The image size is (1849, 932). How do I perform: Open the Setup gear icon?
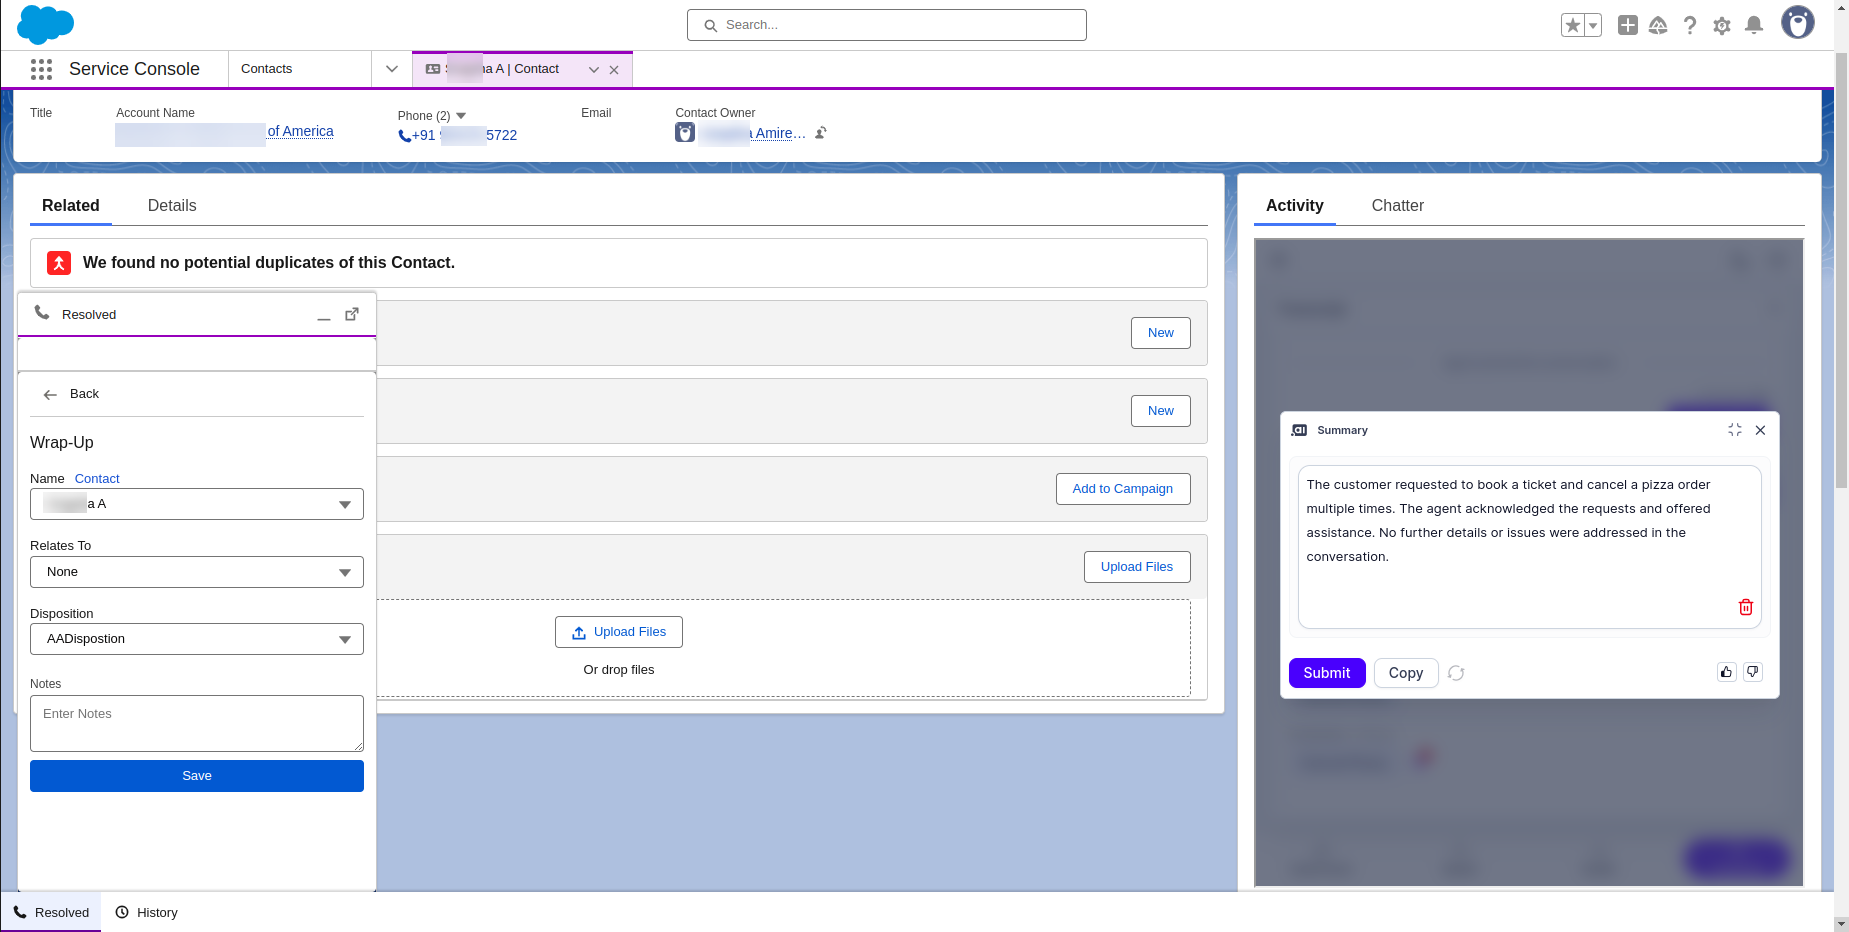point(1721,25)
